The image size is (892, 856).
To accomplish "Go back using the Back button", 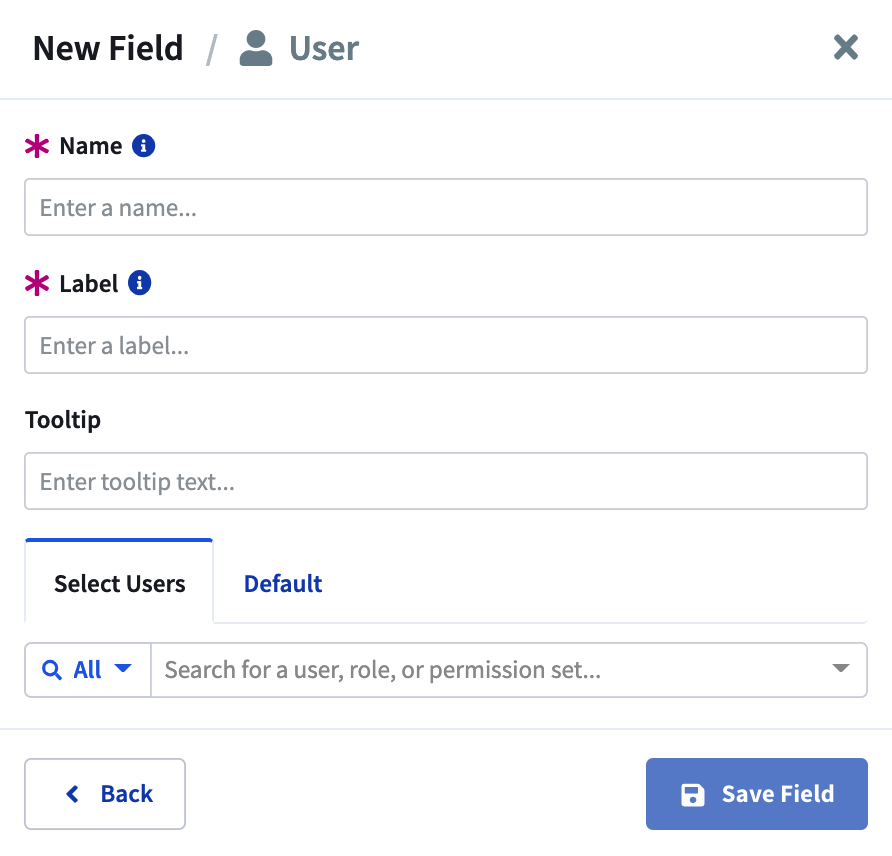I will 105,794.
